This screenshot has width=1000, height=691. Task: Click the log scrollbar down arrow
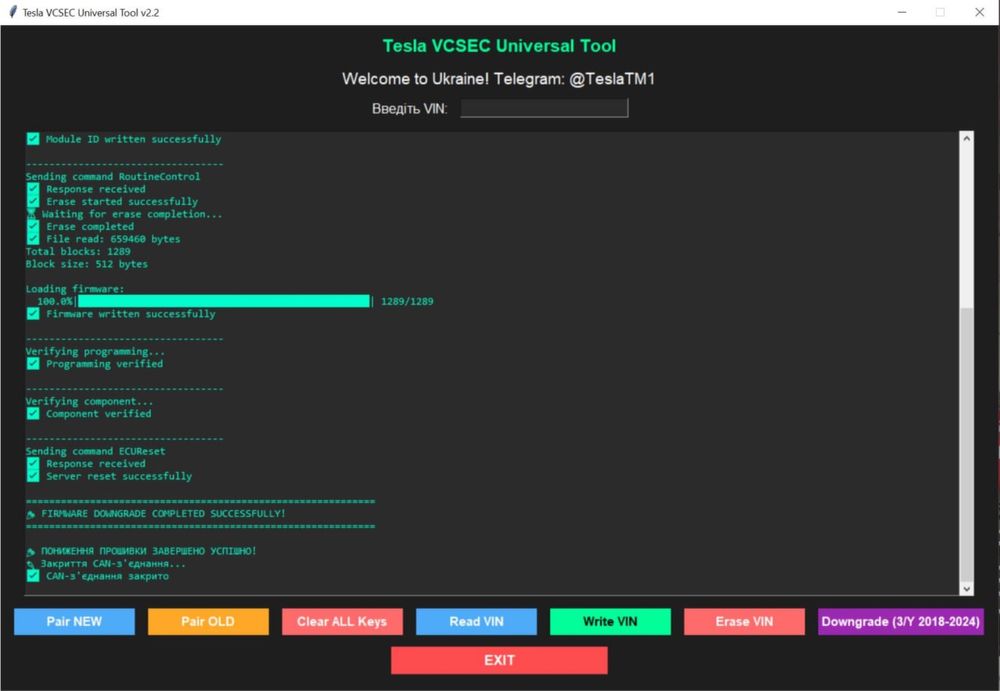[x=967, y=589]
